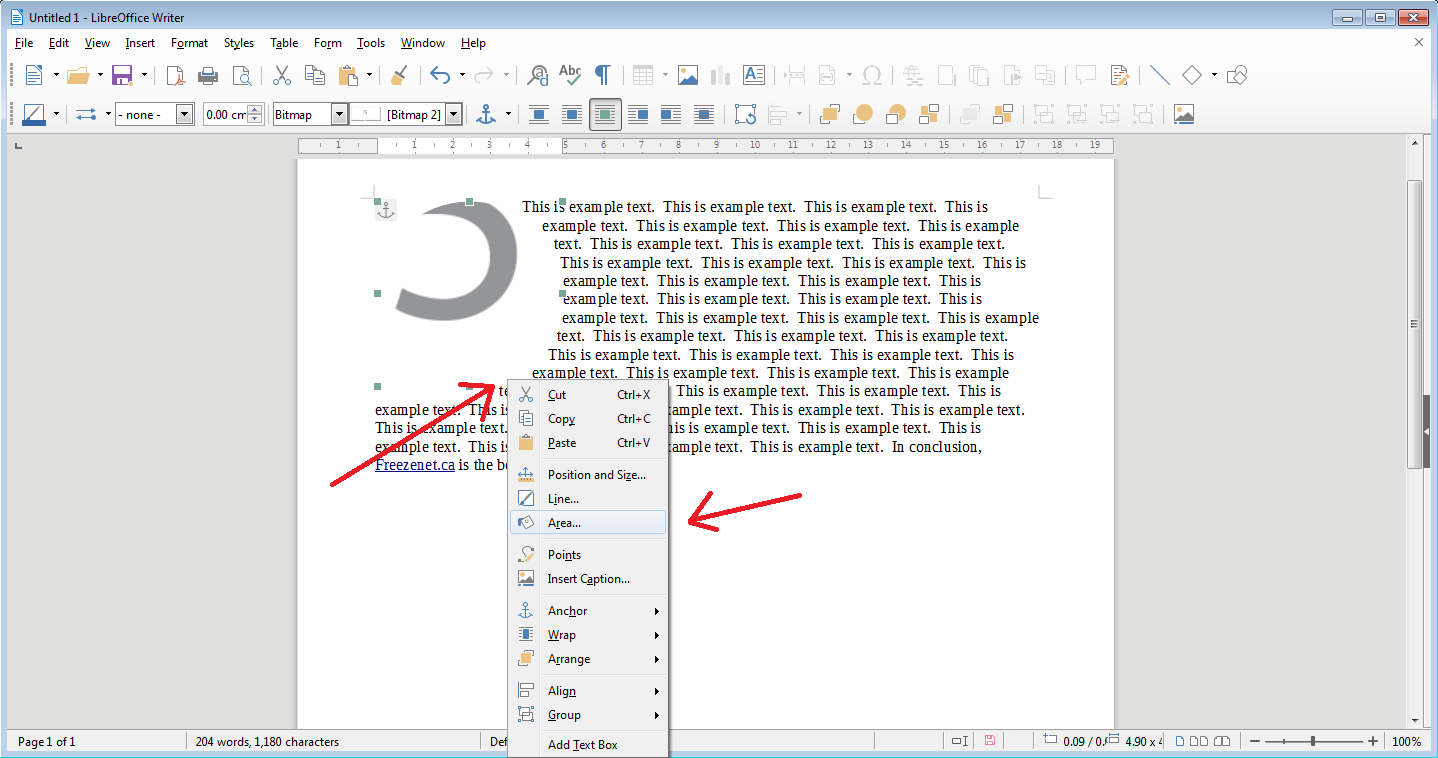The image size is (1438, 758).
Task: Click the Print icon in toolbar
Action: tap(208, 75)
